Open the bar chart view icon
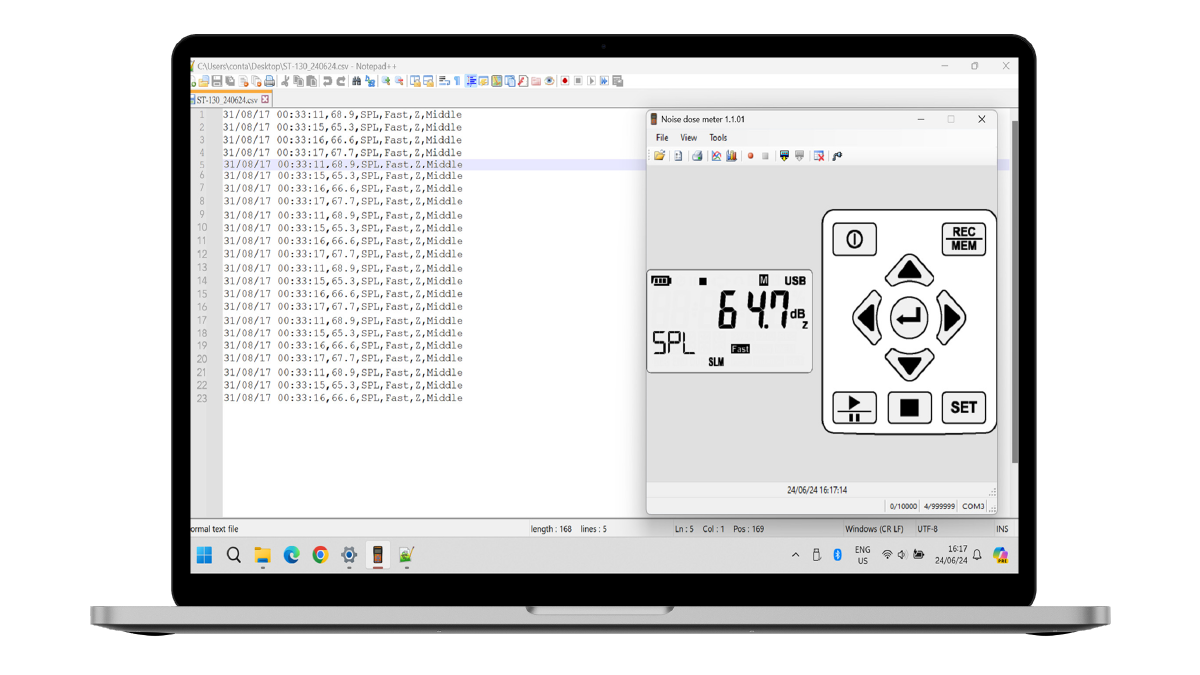 [x=732, y=156]
